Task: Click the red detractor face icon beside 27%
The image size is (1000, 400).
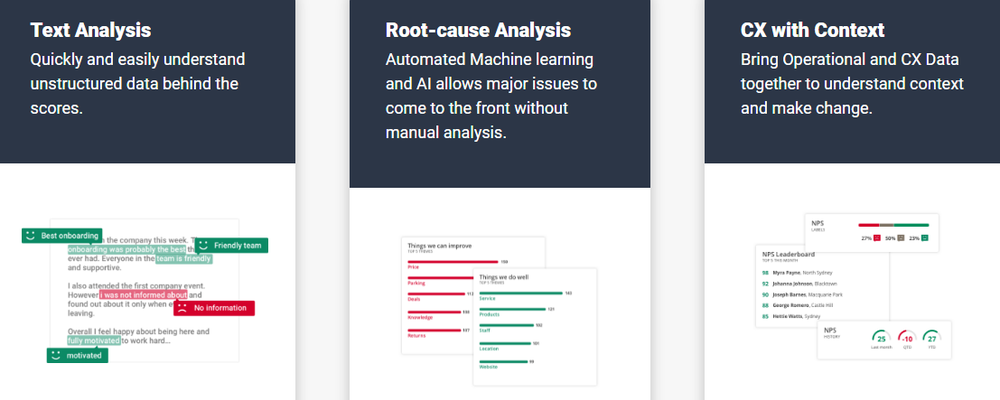Action: pos(877,238)
